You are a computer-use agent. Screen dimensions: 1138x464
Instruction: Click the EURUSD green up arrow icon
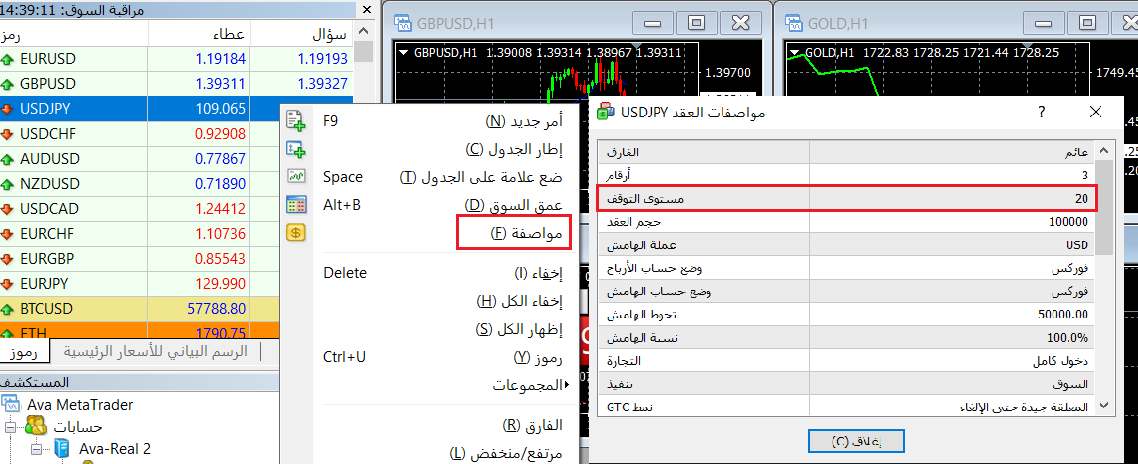9,59
